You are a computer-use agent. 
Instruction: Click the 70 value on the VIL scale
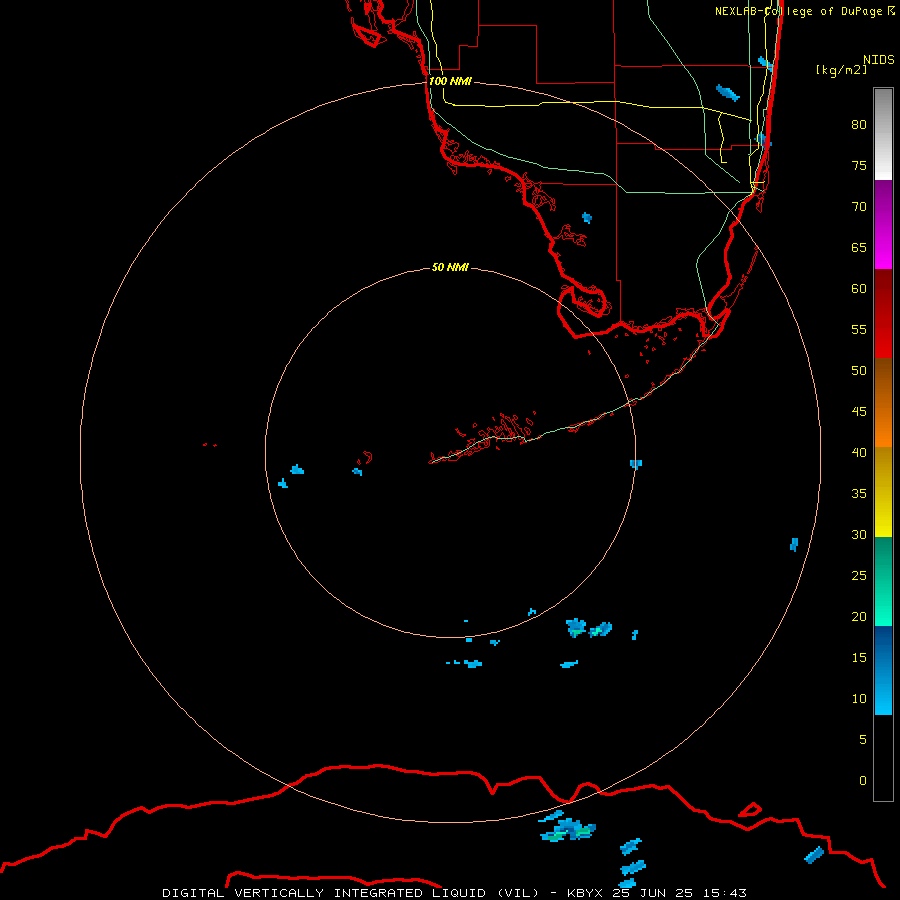click(859, 207)
